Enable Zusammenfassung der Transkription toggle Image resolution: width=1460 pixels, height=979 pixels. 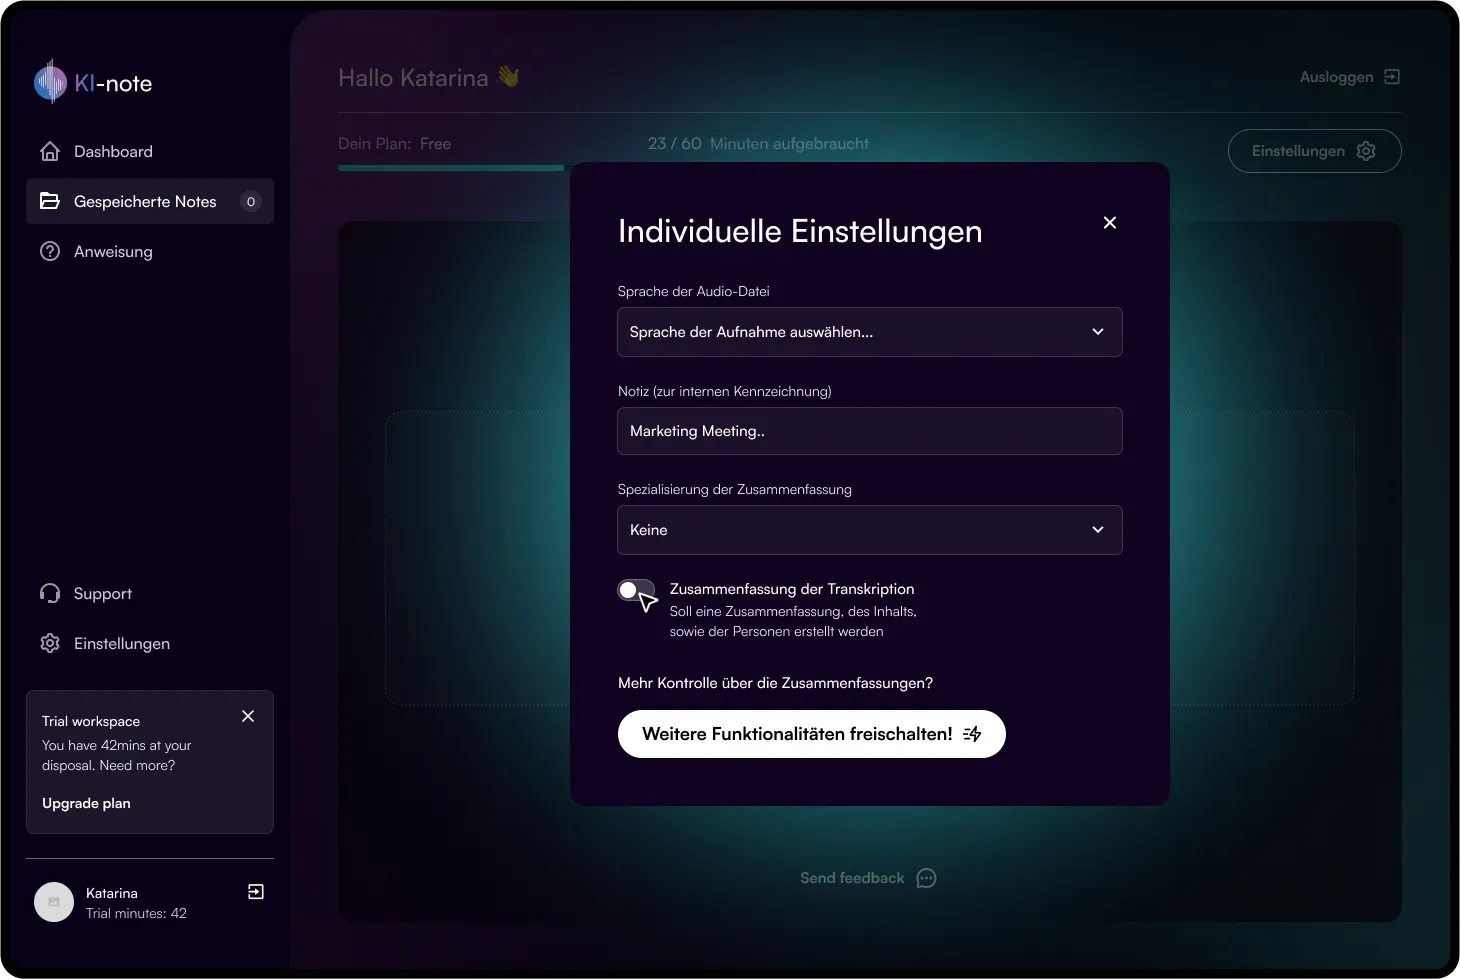pyautogui.click(x=636, y=590)
